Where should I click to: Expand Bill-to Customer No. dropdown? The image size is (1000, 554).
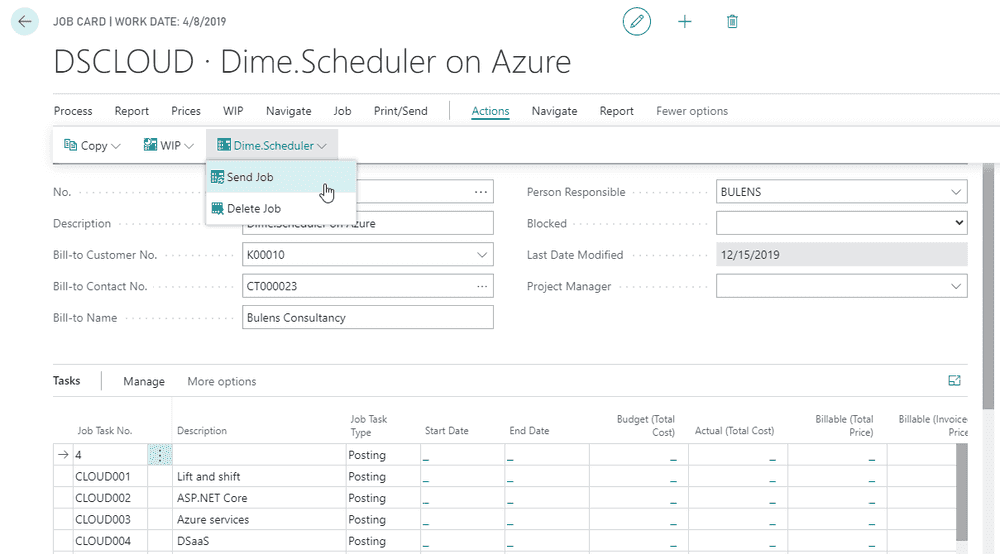(482, 255)
